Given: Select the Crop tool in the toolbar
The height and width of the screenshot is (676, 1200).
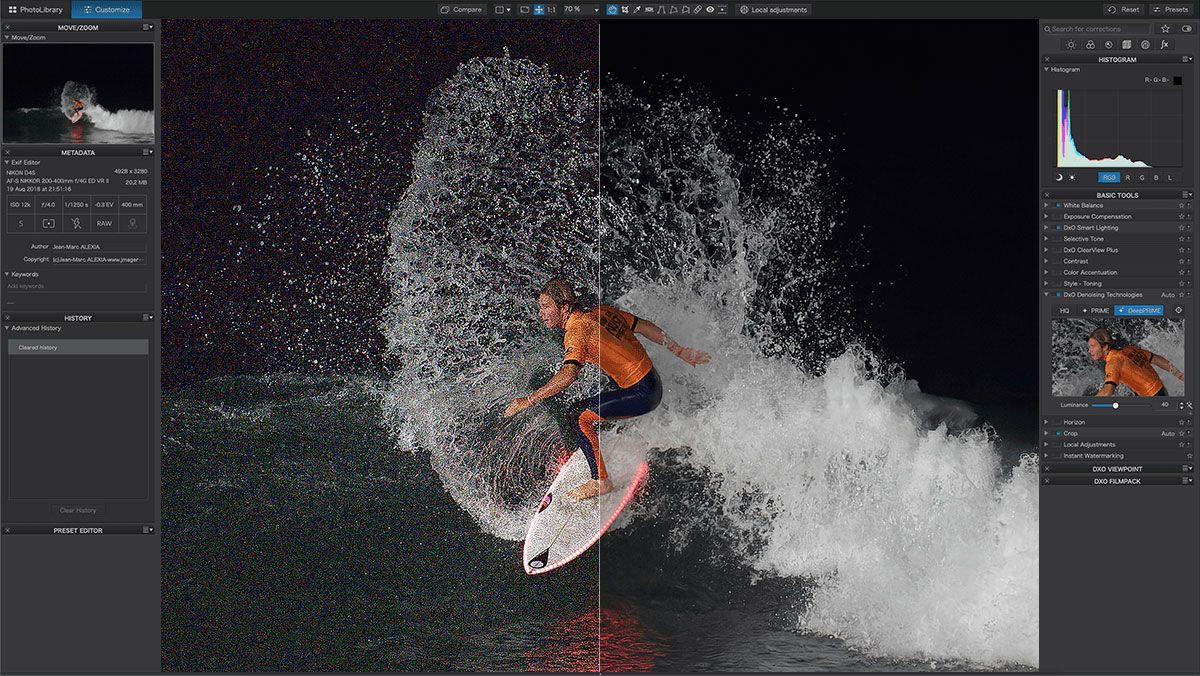Looking at the screenshot, I should pos(624,10).
